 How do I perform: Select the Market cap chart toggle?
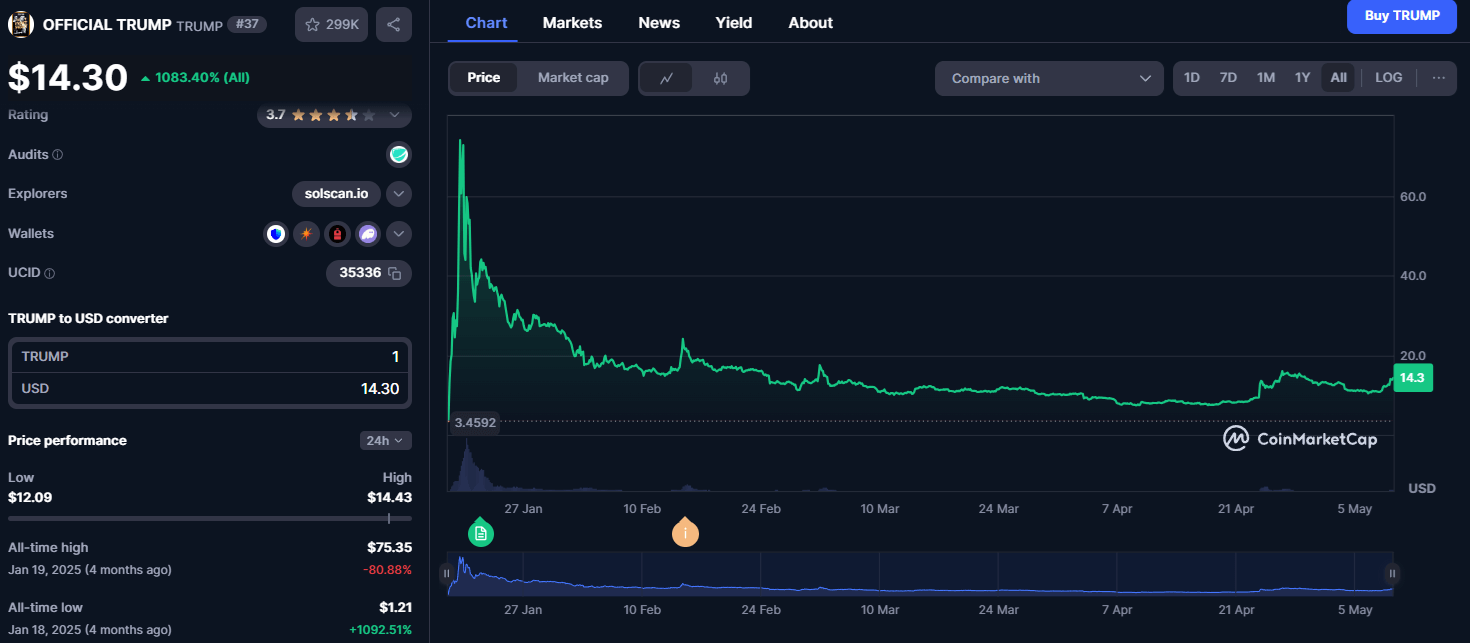tap(573, 78)
